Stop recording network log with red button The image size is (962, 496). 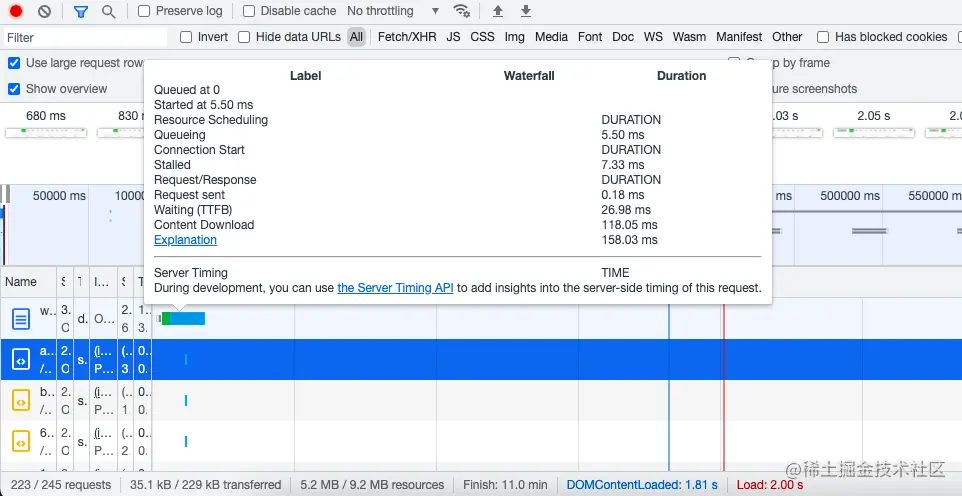coord(16,11)
